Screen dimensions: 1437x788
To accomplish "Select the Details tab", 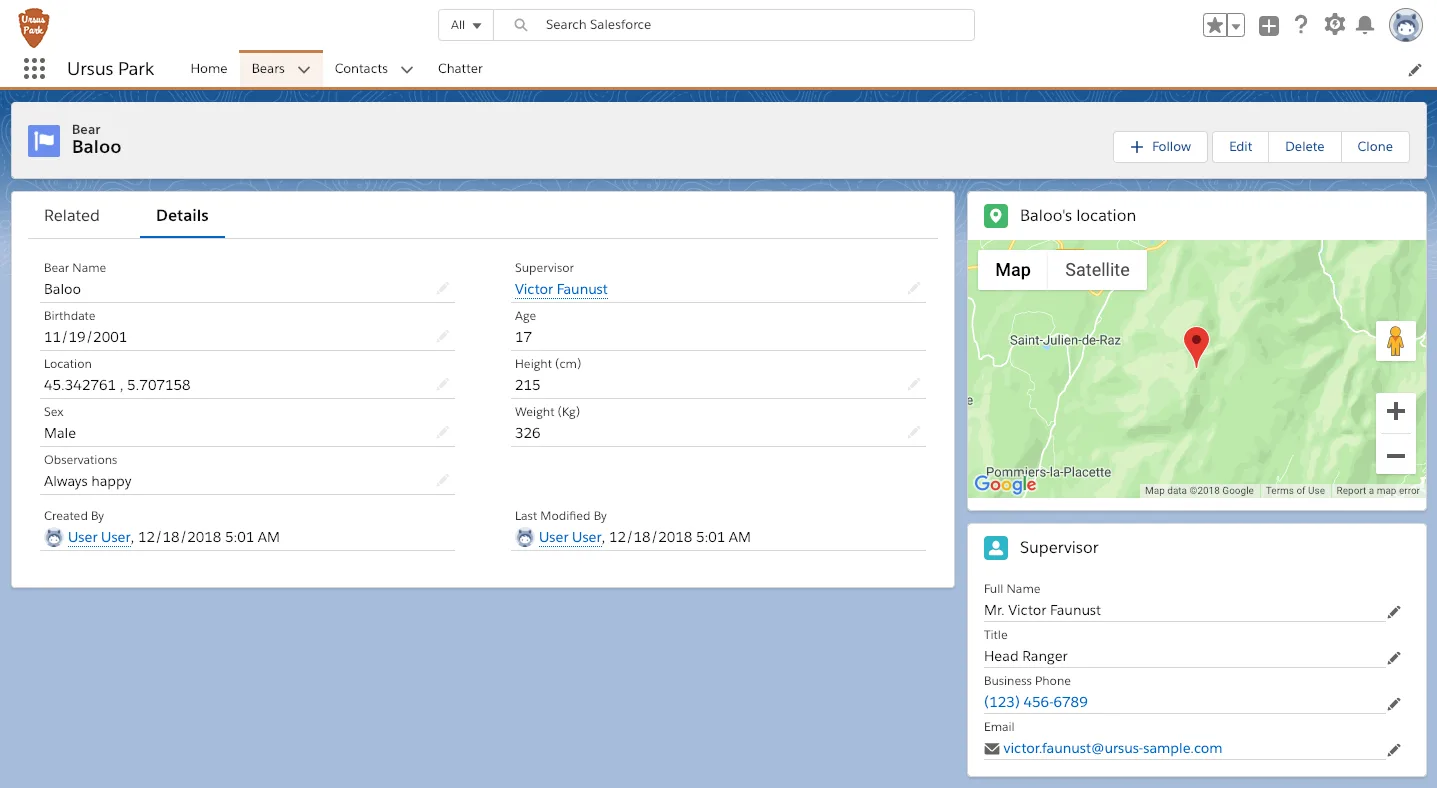I will point(182,215).
